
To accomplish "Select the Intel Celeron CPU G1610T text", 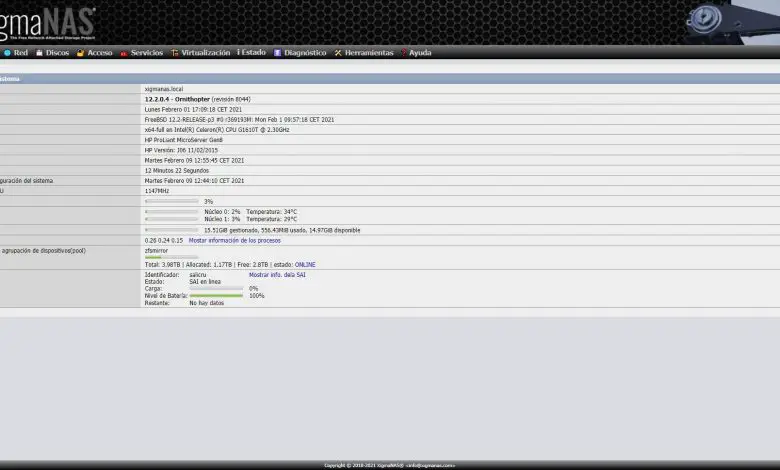I will pos(217,130).
